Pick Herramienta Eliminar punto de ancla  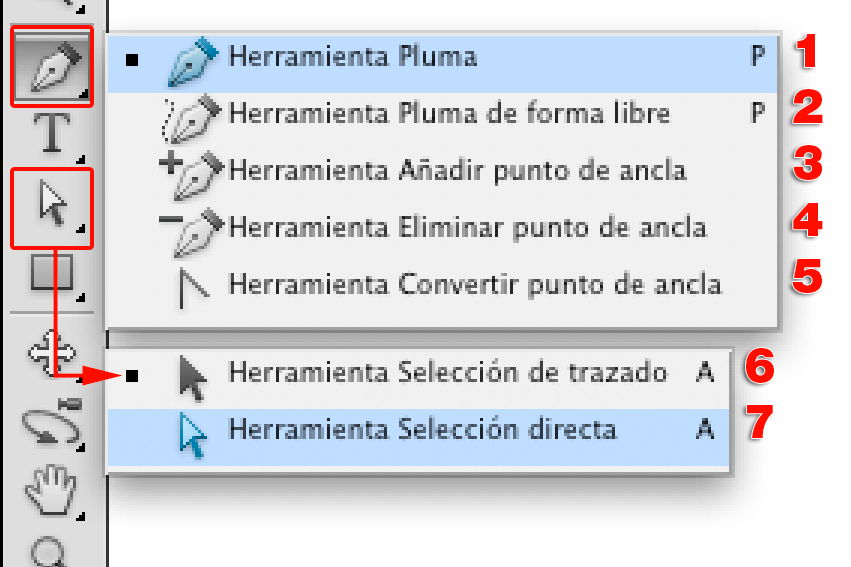467,227
